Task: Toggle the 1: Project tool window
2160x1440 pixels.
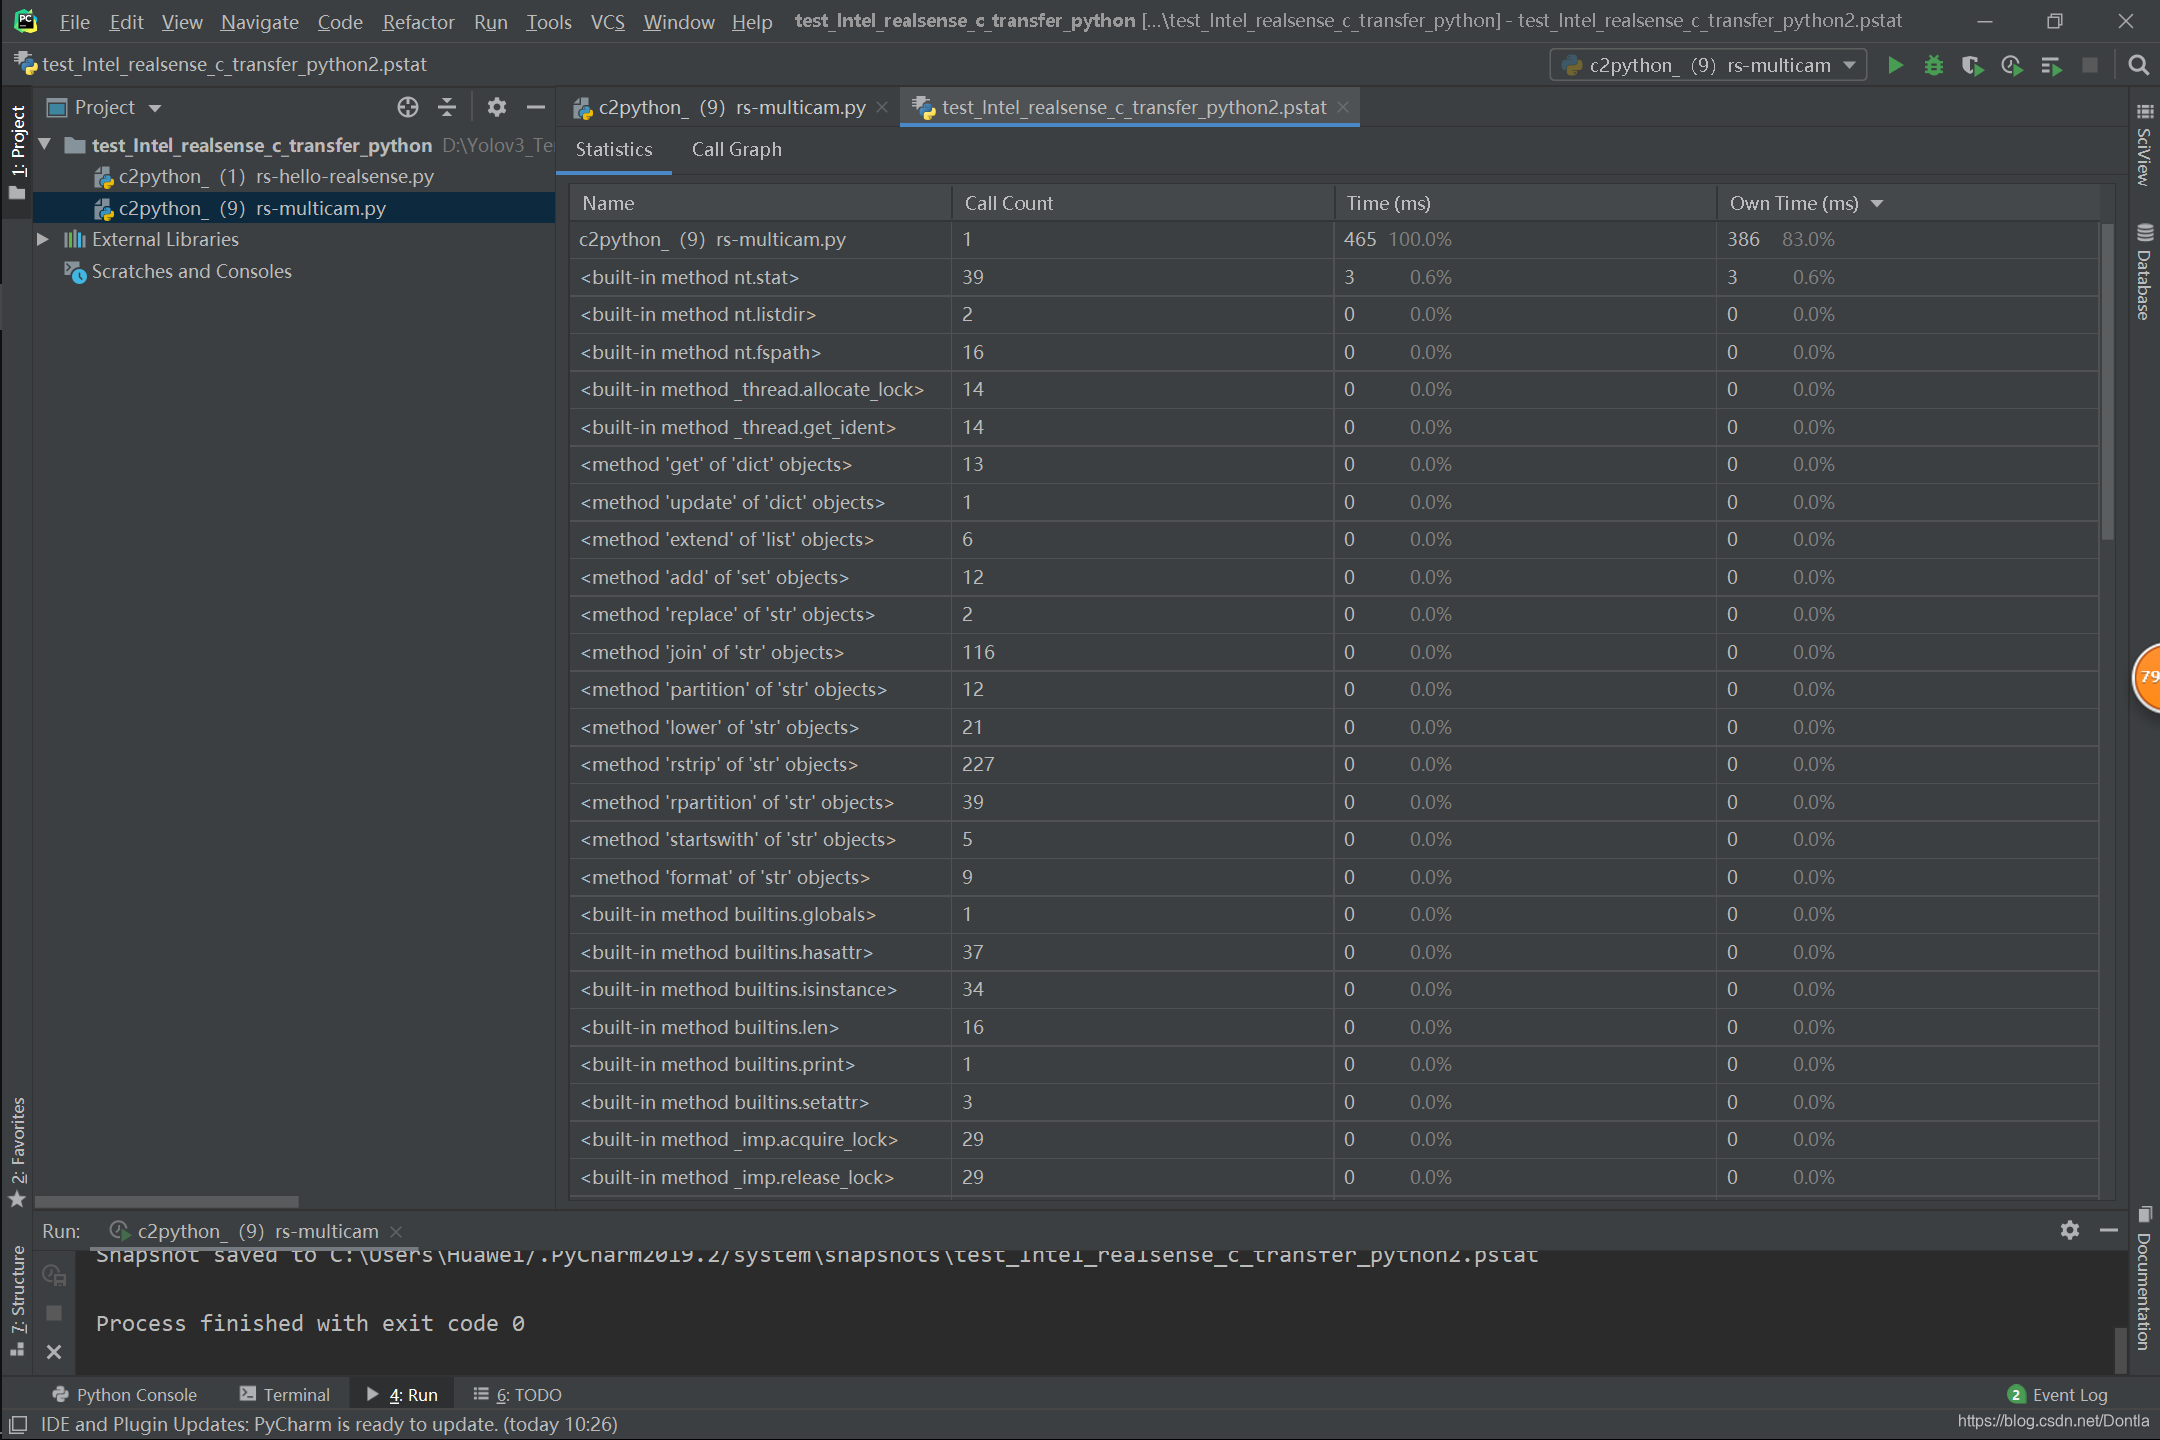Action: tap(17, 152)
